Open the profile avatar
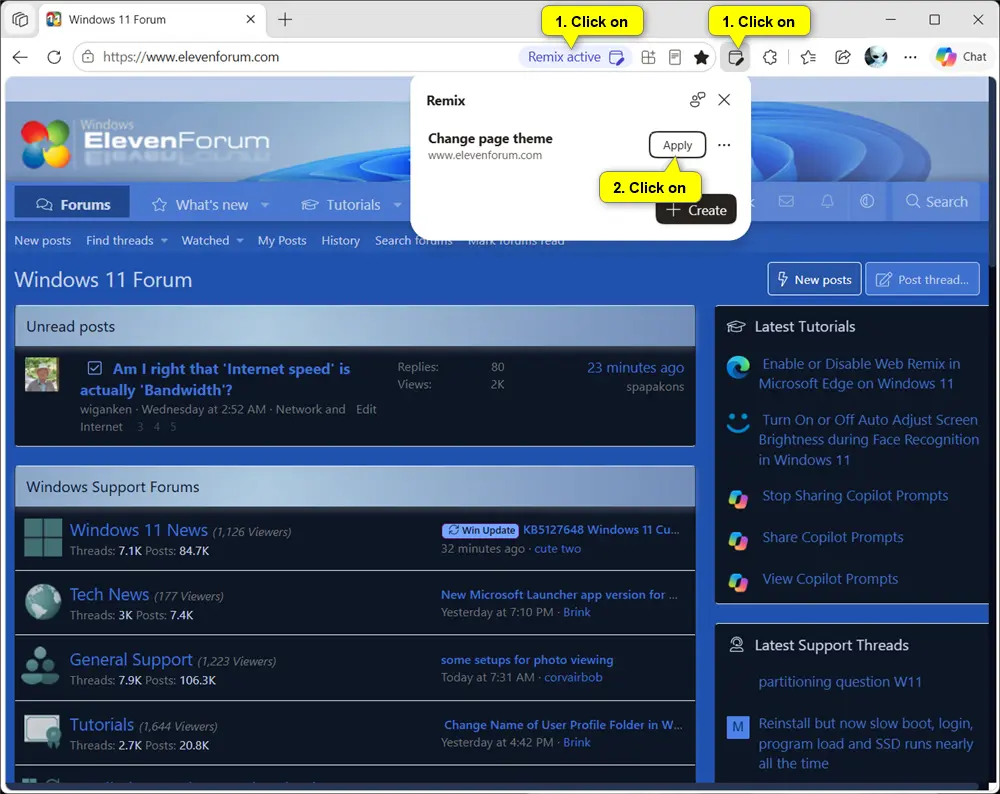Viewport: 1000px width, 794px height. pyautogui.click(x=876, y=57)
